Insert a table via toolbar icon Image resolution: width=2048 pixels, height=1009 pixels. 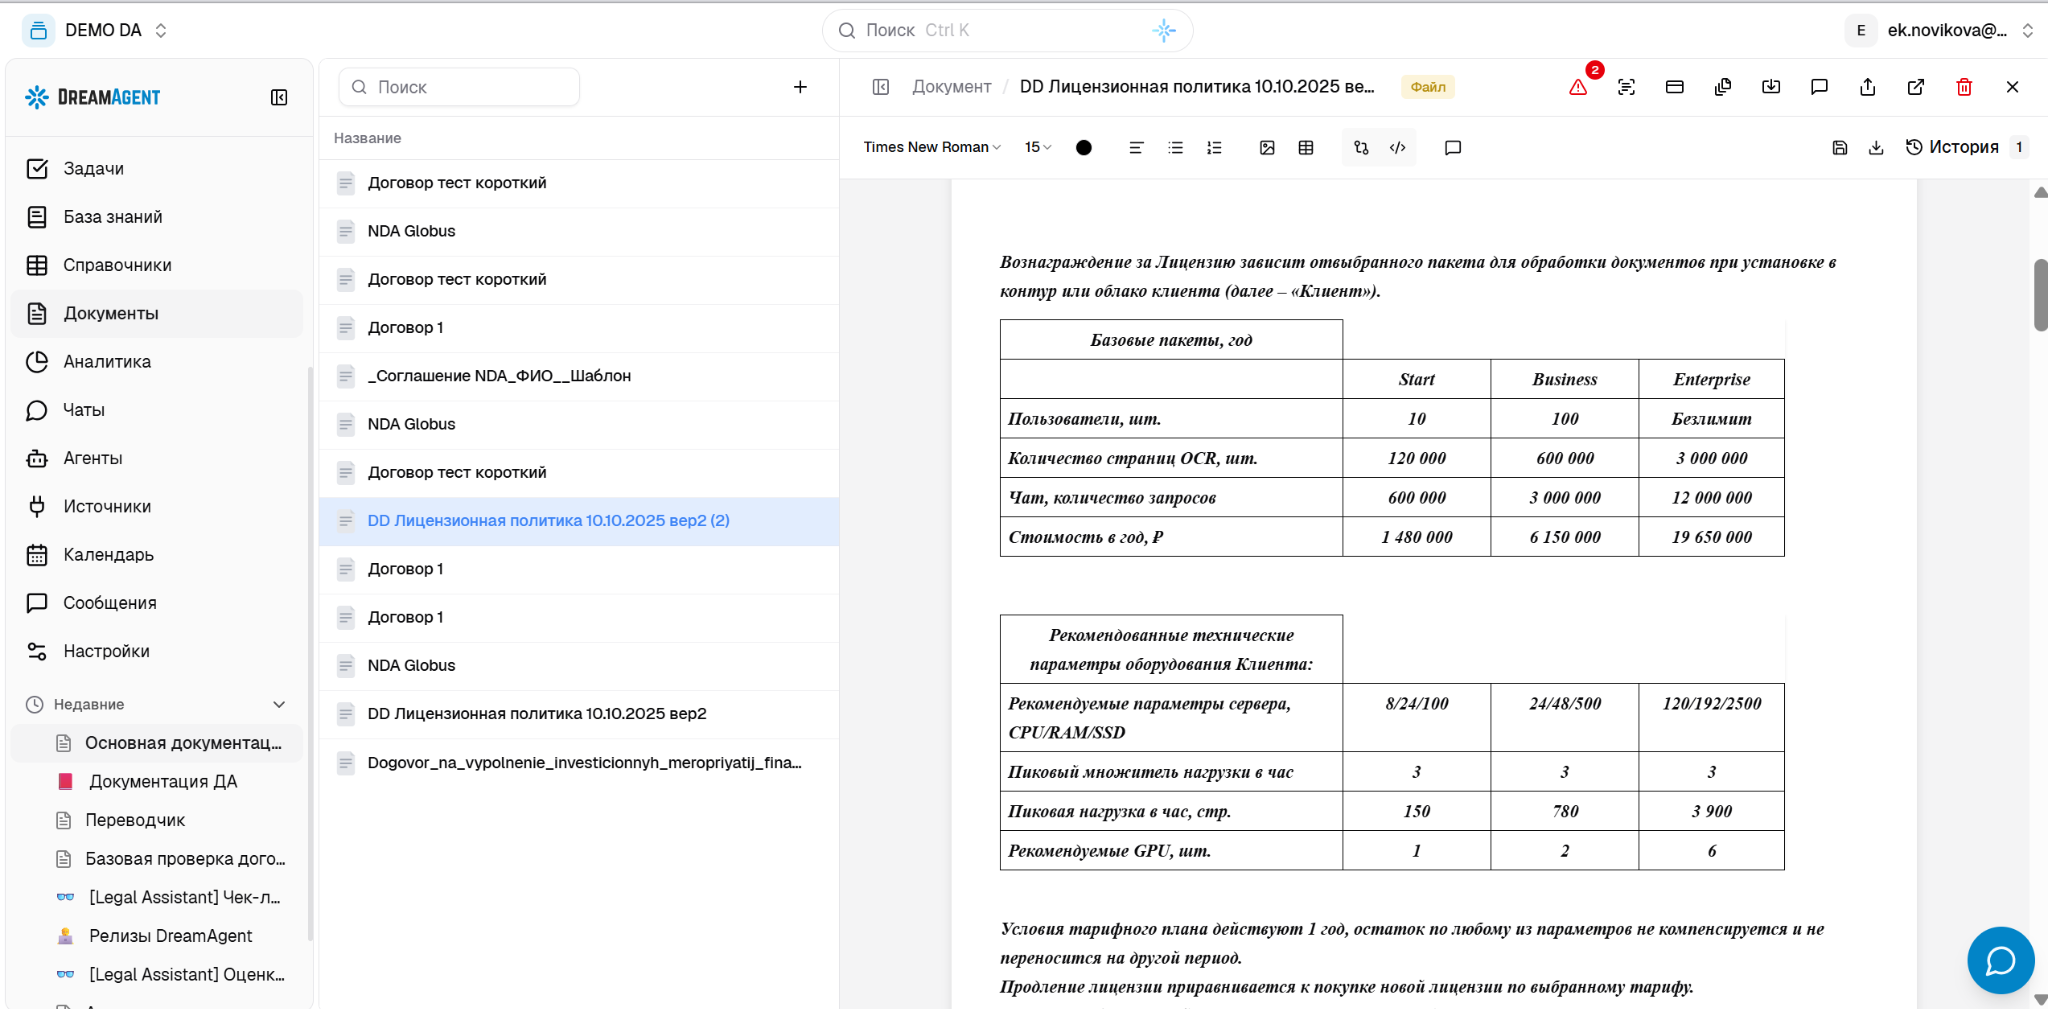[1306, 147]
